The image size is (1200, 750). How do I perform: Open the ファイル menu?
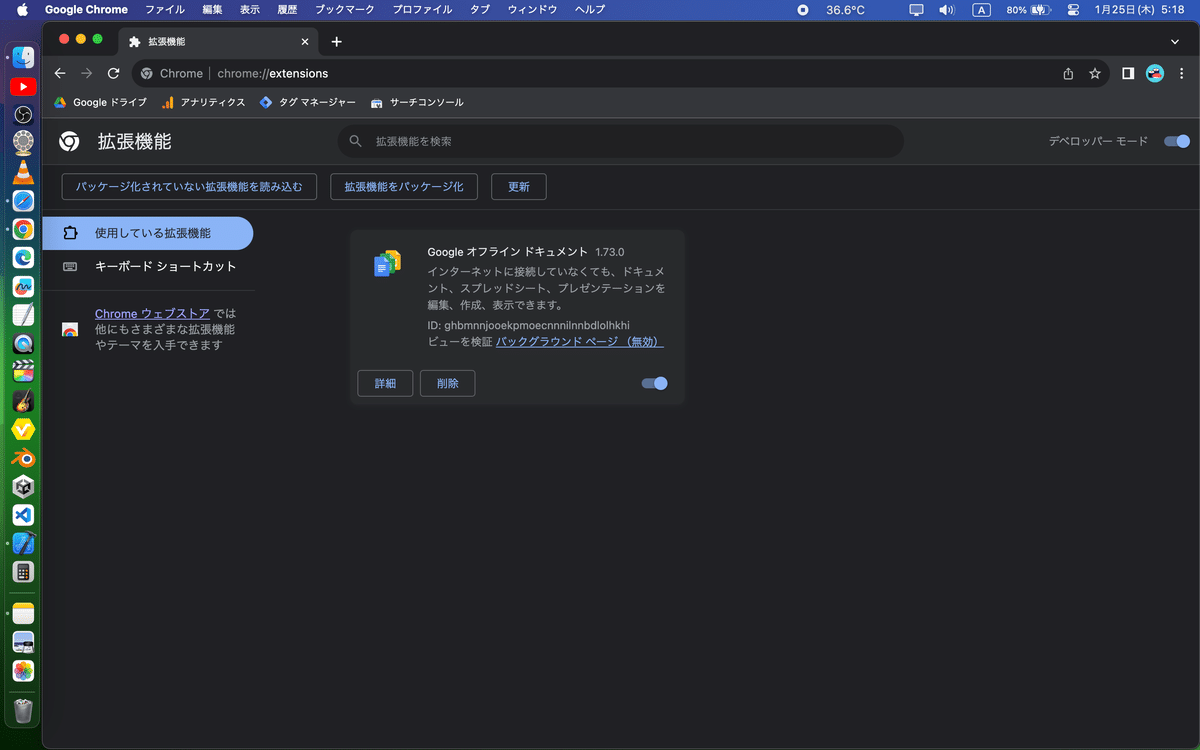click(165, 9)
